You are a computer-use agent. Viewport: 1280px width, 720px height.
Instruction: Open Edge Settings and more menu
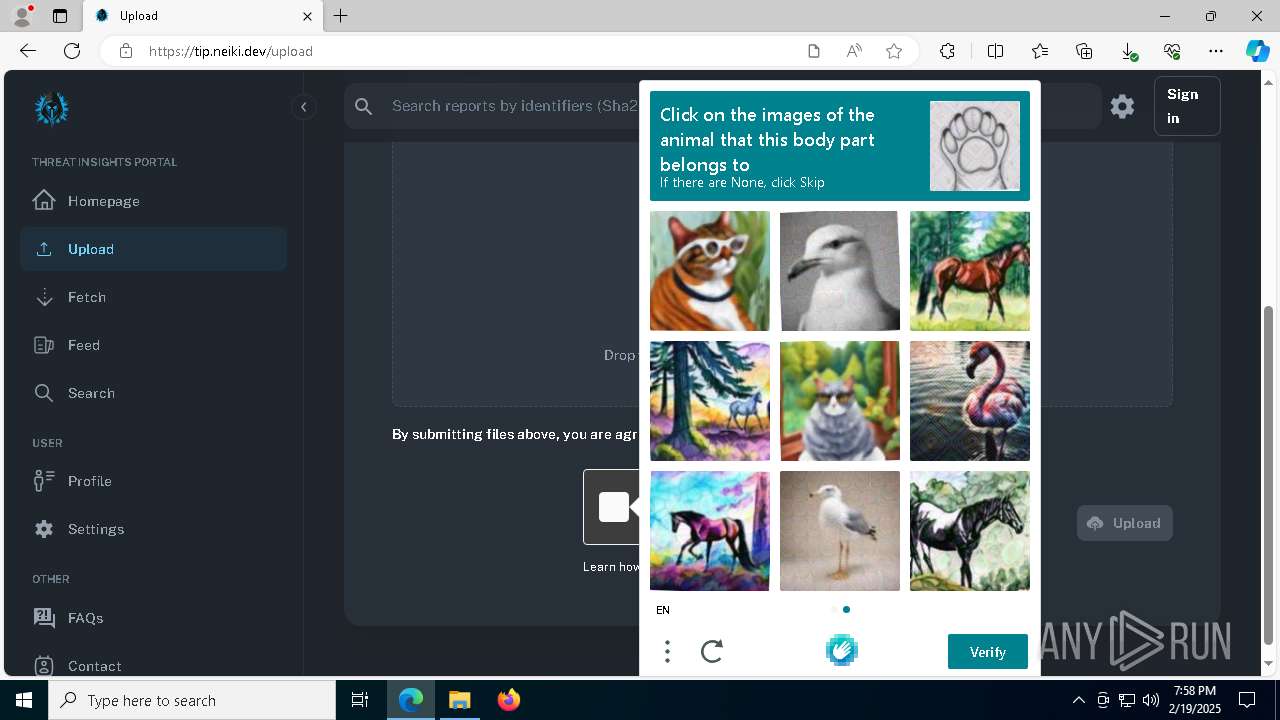[x=1216, y=51]
